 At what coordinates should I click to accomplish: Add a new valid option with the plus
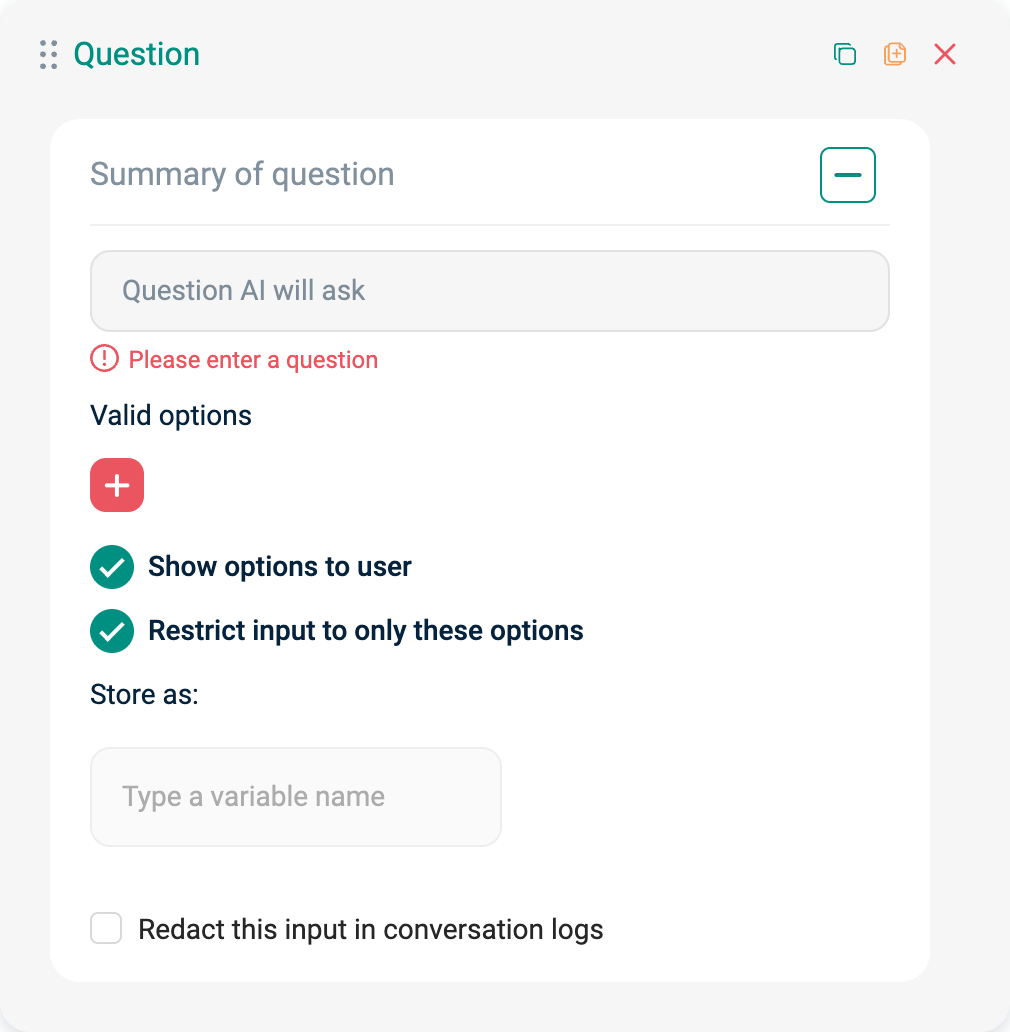point(116,485)
